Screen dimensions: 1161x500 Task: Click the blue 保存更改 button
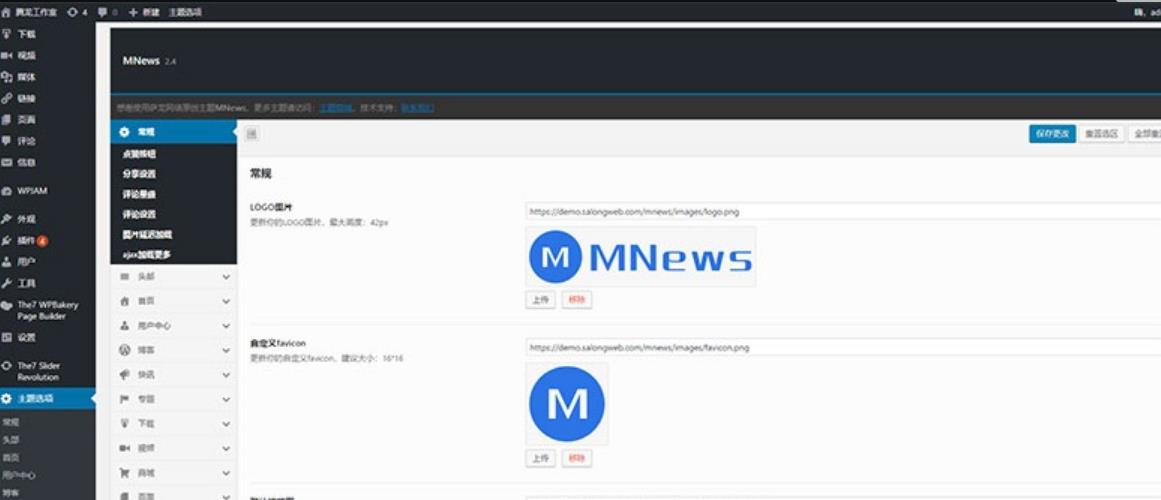1052,134
